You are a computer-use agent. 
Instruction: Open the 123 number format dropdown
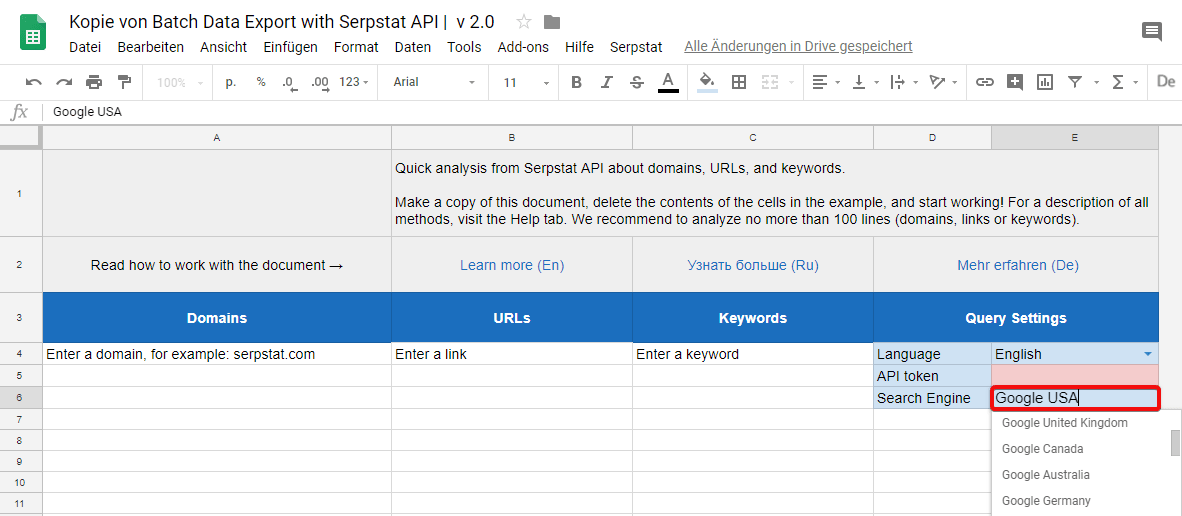coord(354,83)
